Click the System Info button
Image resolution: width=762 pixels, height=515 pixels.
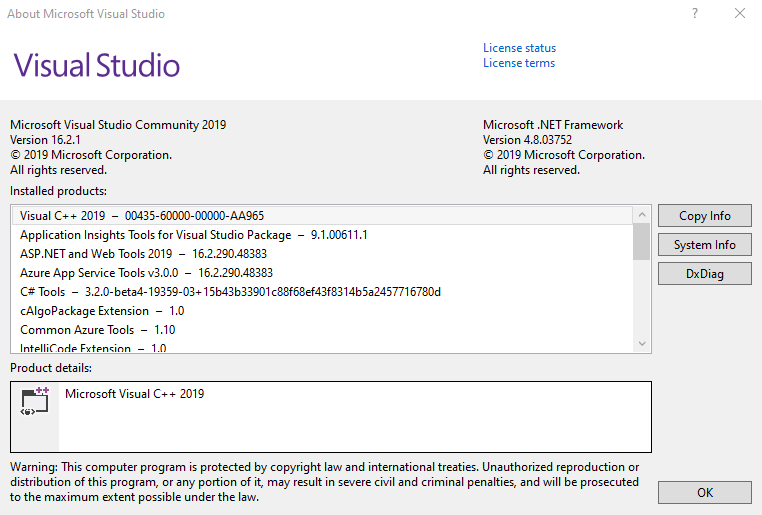(x=704, y=245)
